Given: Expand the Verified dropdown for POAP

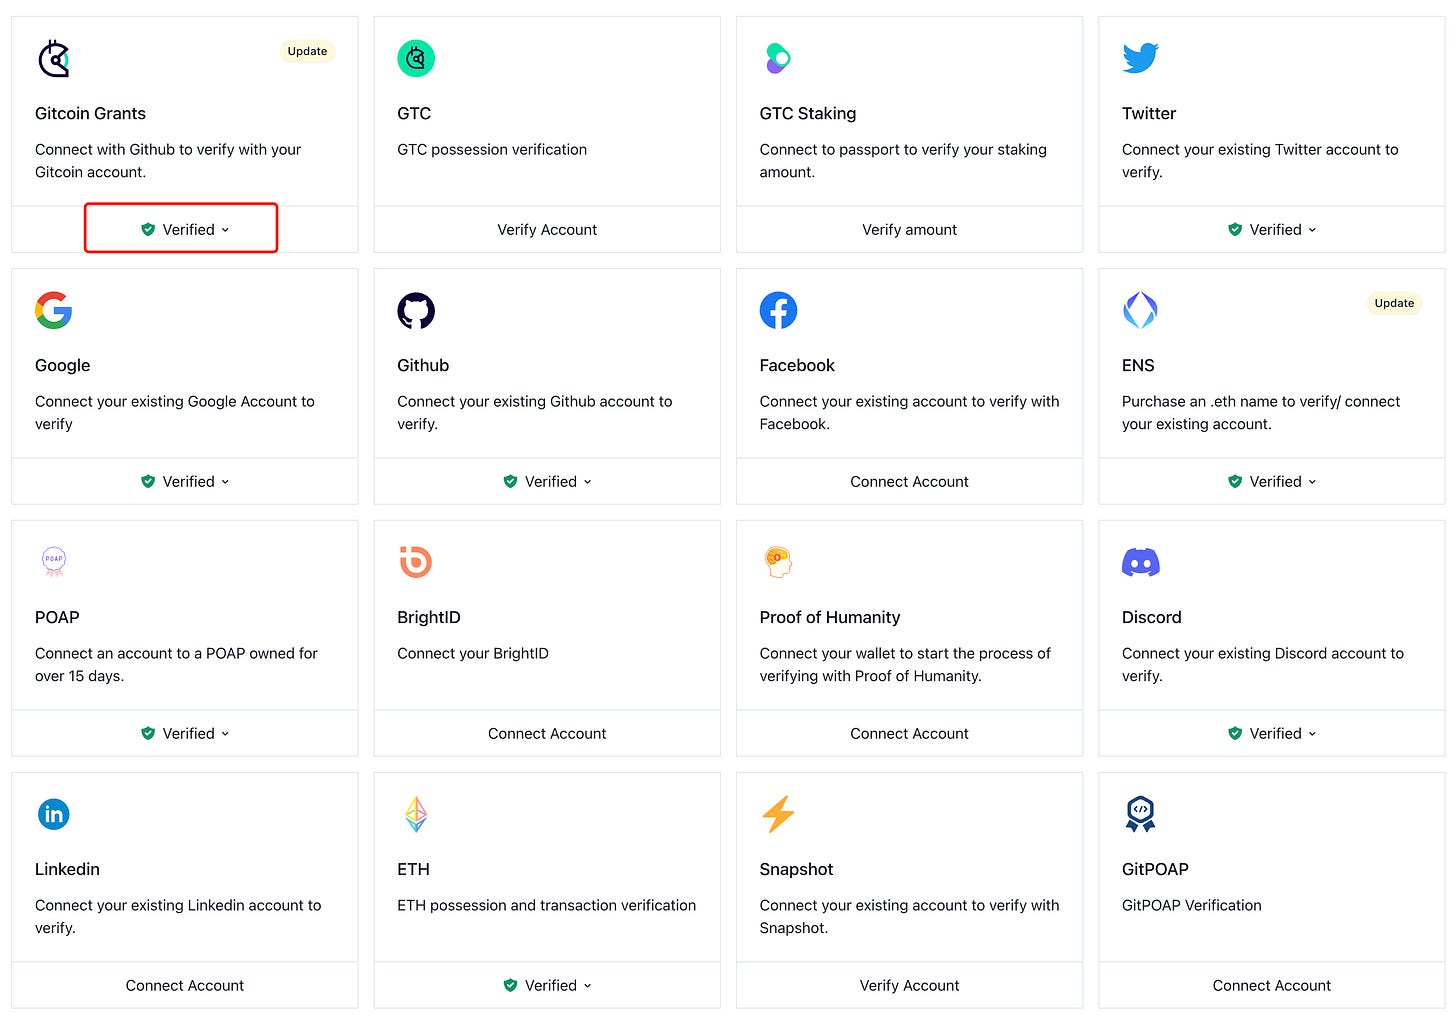Looking at the screenshot, I should pos(185,733).
